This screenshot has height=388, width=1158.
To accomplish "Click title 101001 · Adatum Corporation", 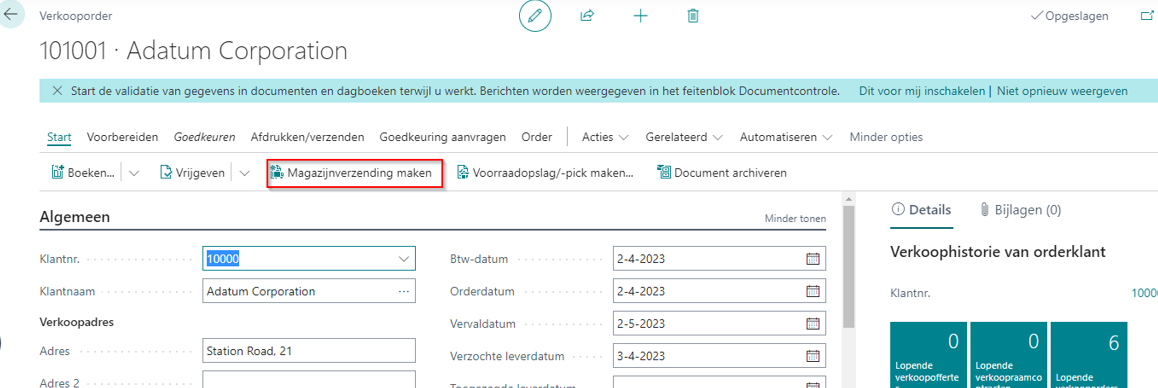I will point(193,50).
